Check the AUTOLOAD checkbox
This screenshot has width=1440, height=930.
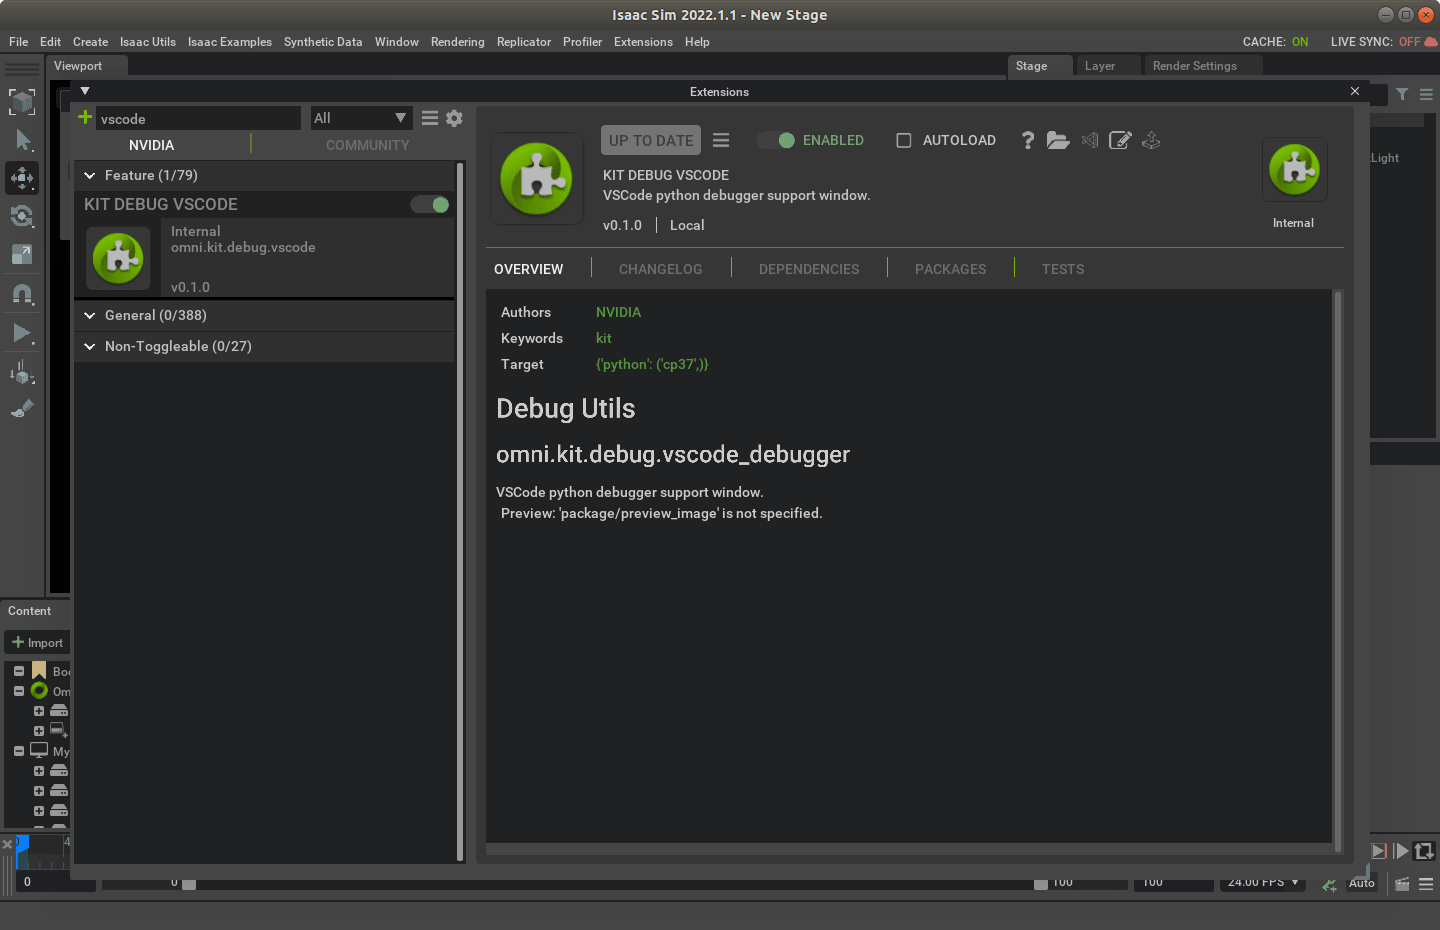(904, 140)
